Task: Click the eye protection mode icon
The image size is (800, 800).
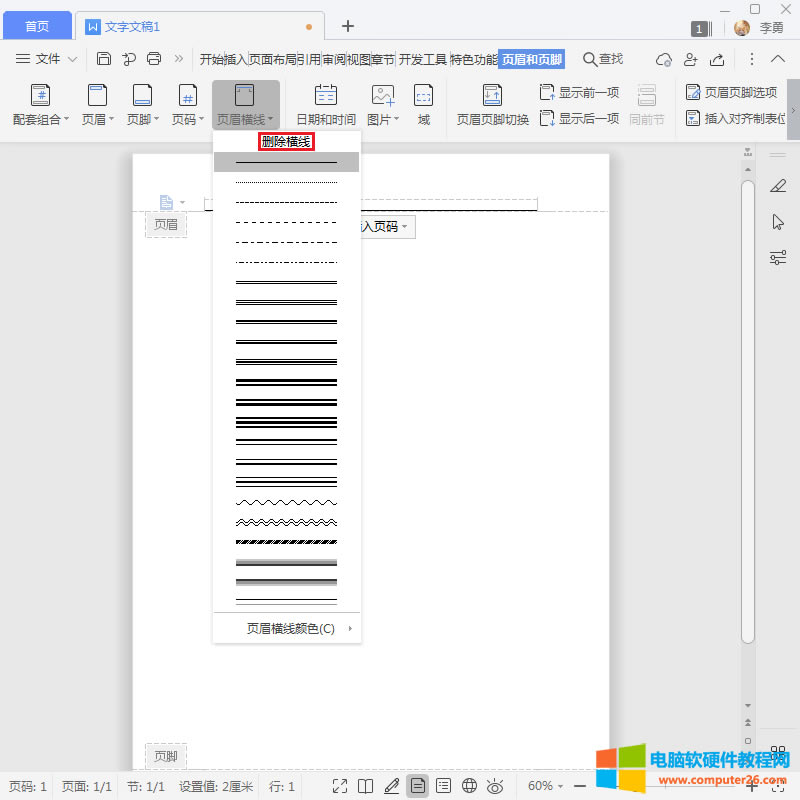Action: coord(494,786)
